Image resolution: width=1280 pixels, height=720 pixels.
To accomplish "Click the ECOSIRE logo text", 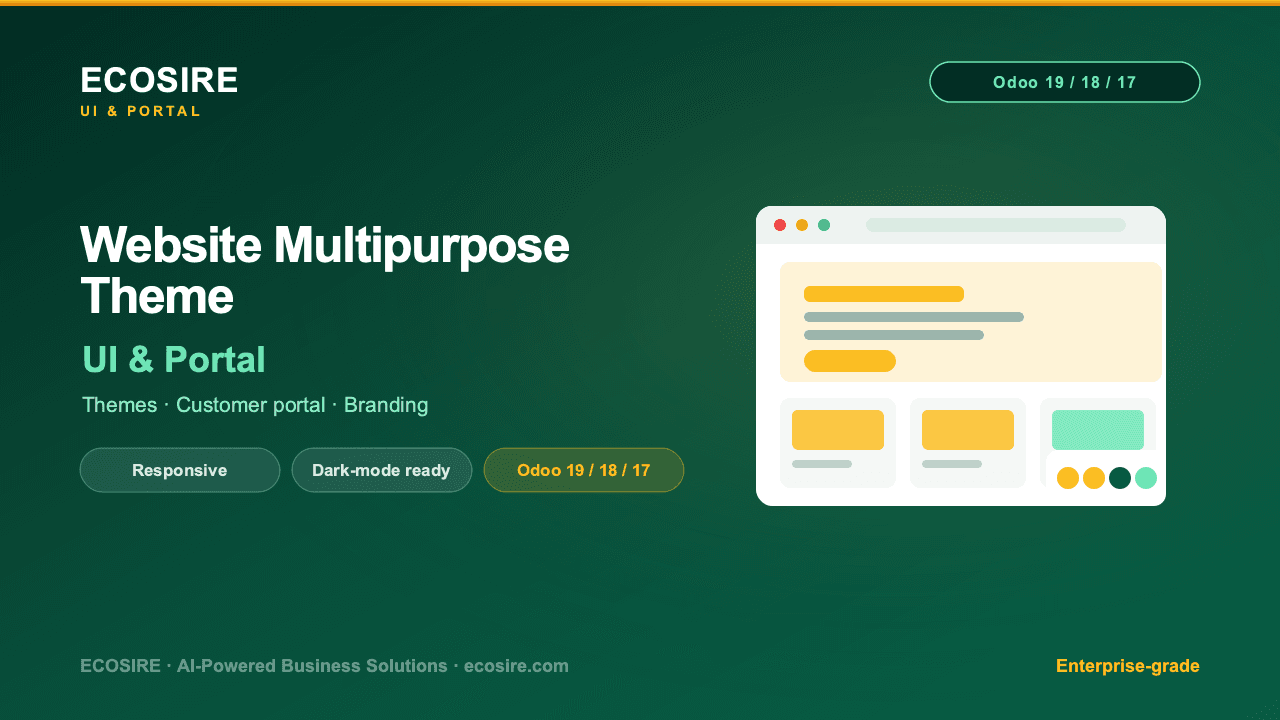I will pyautogui.click(x=159, y=80).
